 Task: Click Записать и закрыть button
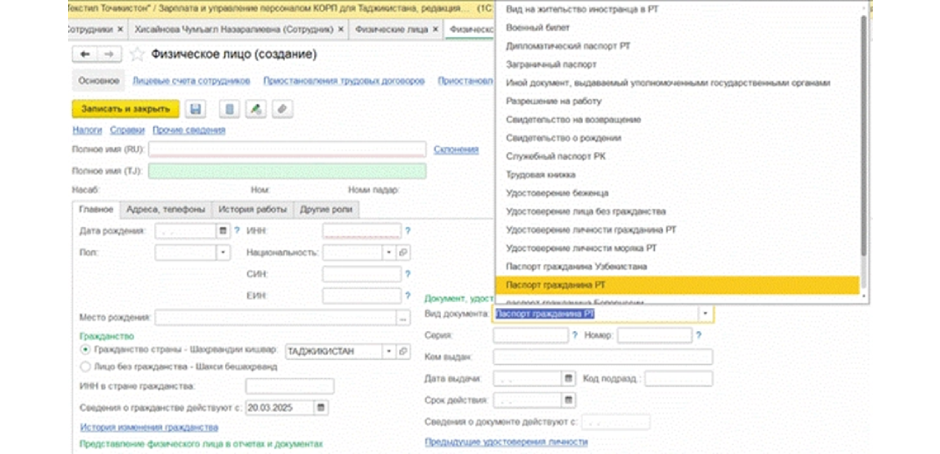[125, 109]
